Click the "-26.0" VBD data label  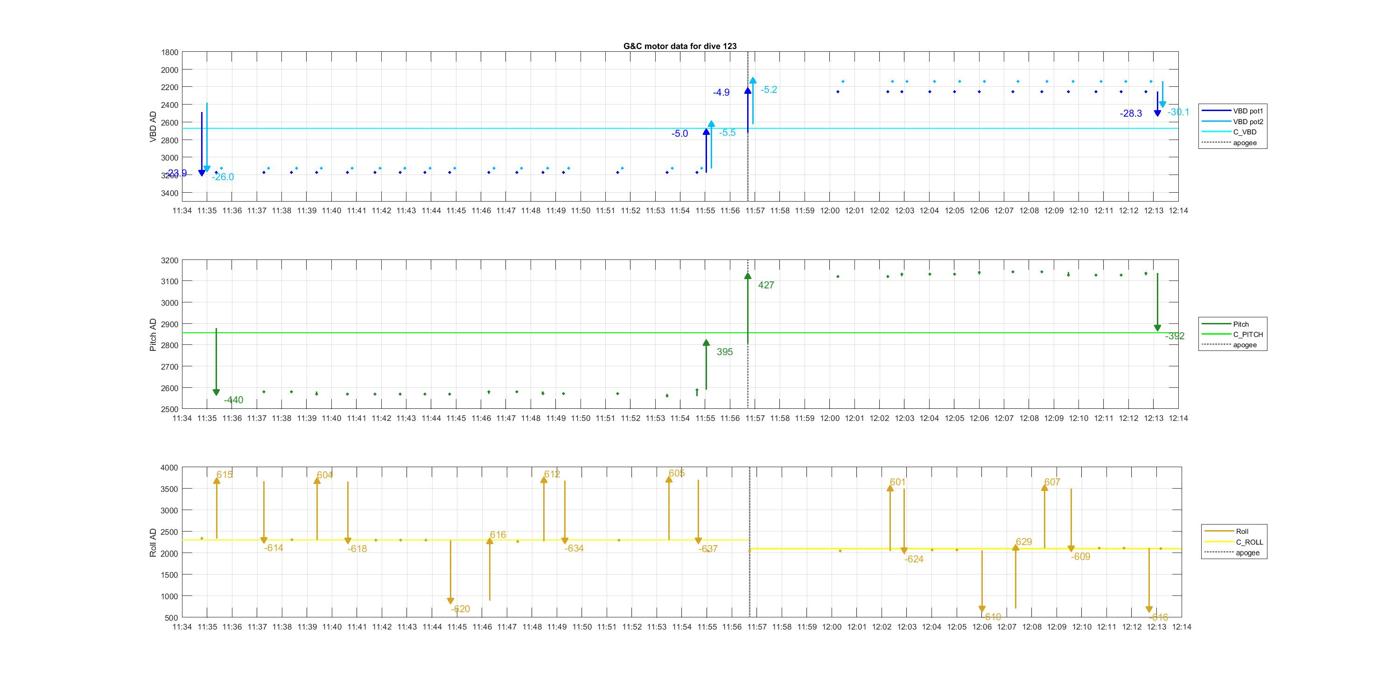point(223,177)
